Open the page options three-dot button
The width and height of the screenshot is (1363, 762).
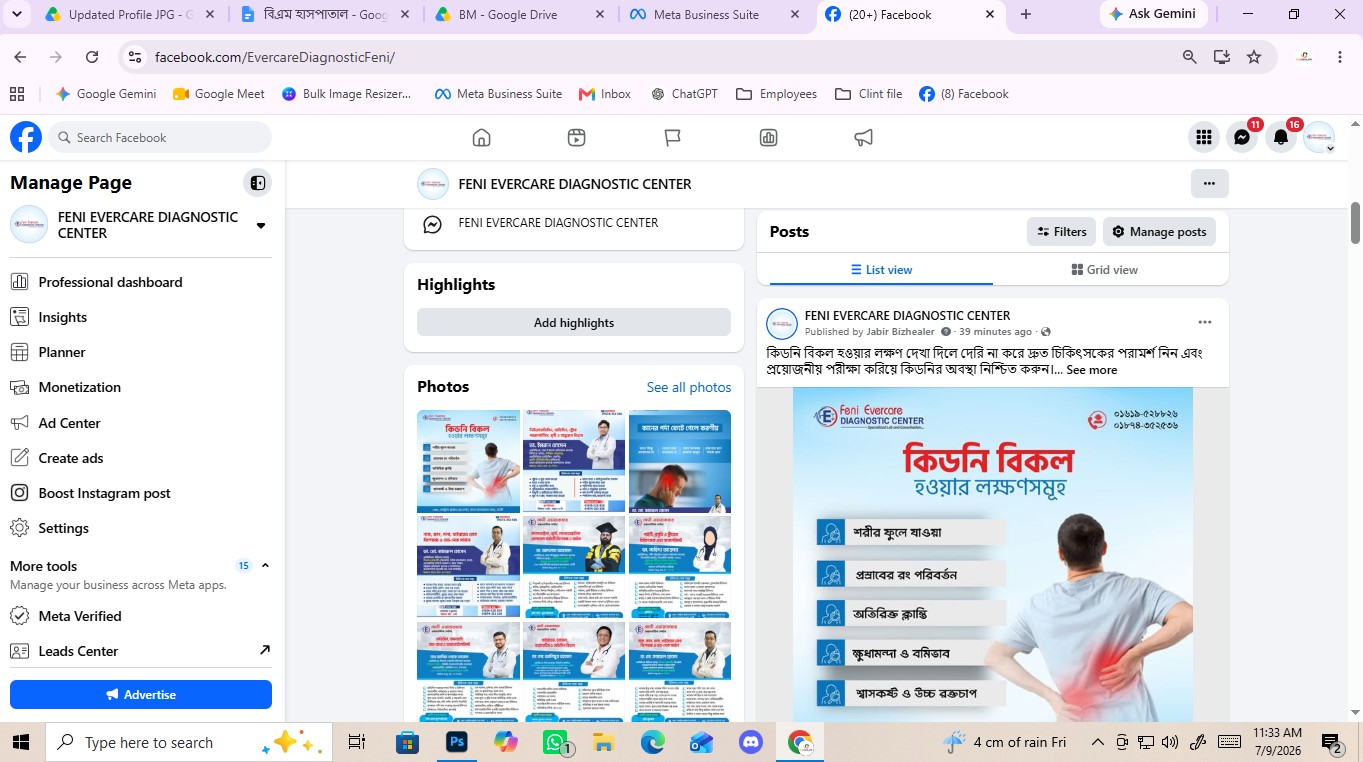tap(1209, 183)
